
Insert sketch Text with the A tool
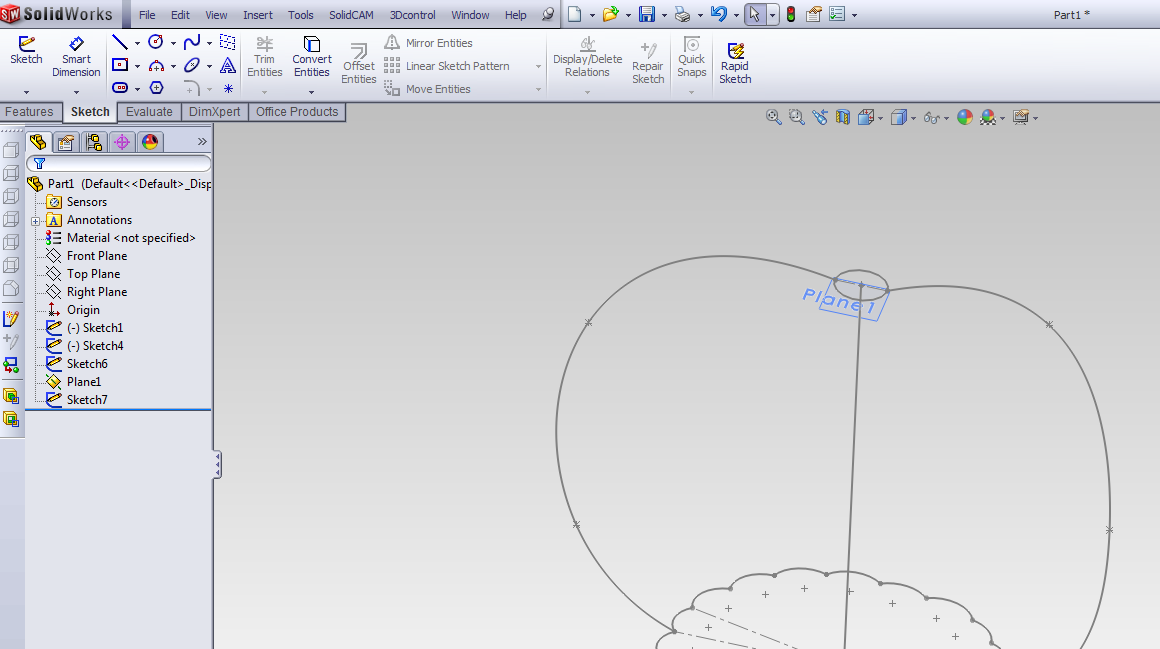tap(228, 65)
